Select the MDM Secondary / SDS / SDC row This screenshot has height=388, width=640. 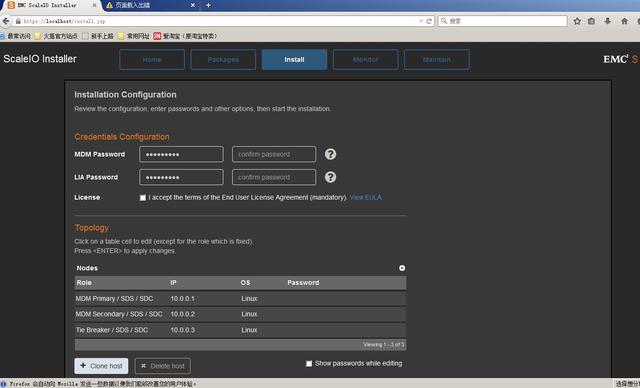tap(240, 314)
